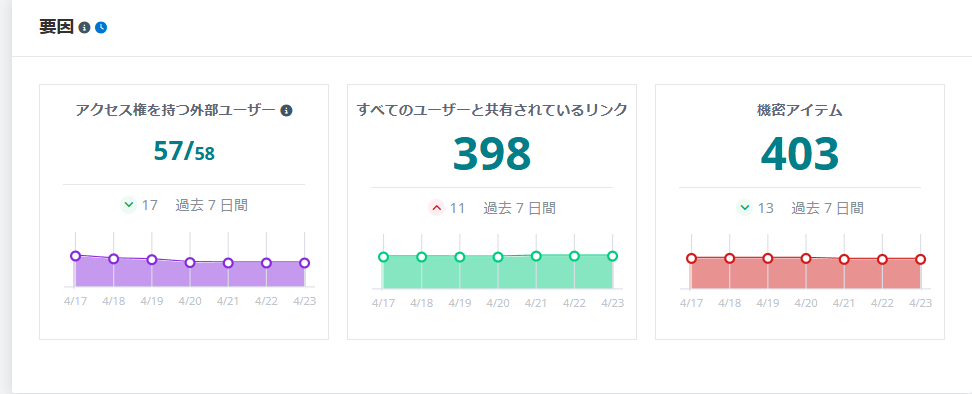The width and height of the screenshot is (972, 394).
Task: Click the green down-arrow icon beside 17
Action: click(x=128, y=204)
